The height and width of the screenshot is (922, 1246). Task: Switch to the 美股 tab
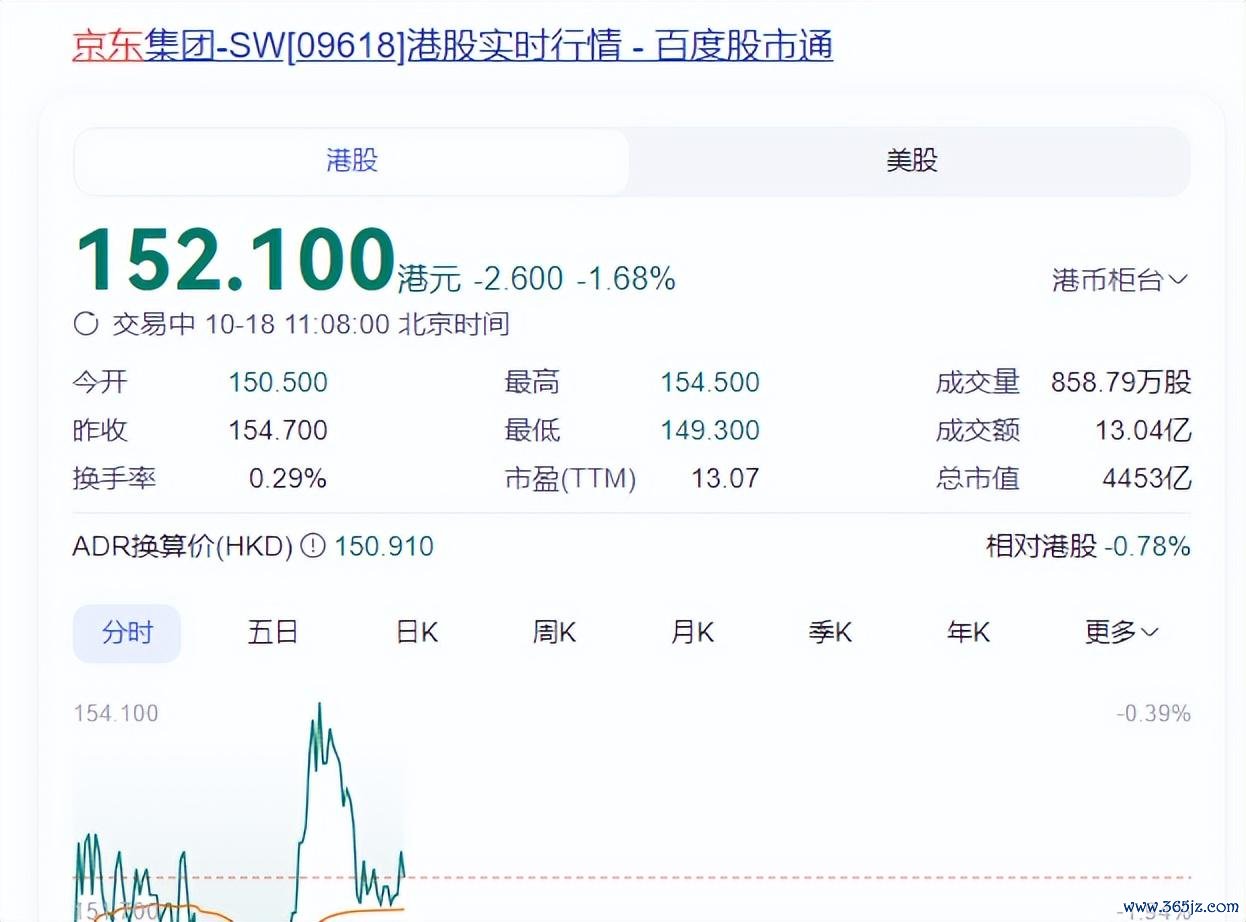tap(911, 161)
